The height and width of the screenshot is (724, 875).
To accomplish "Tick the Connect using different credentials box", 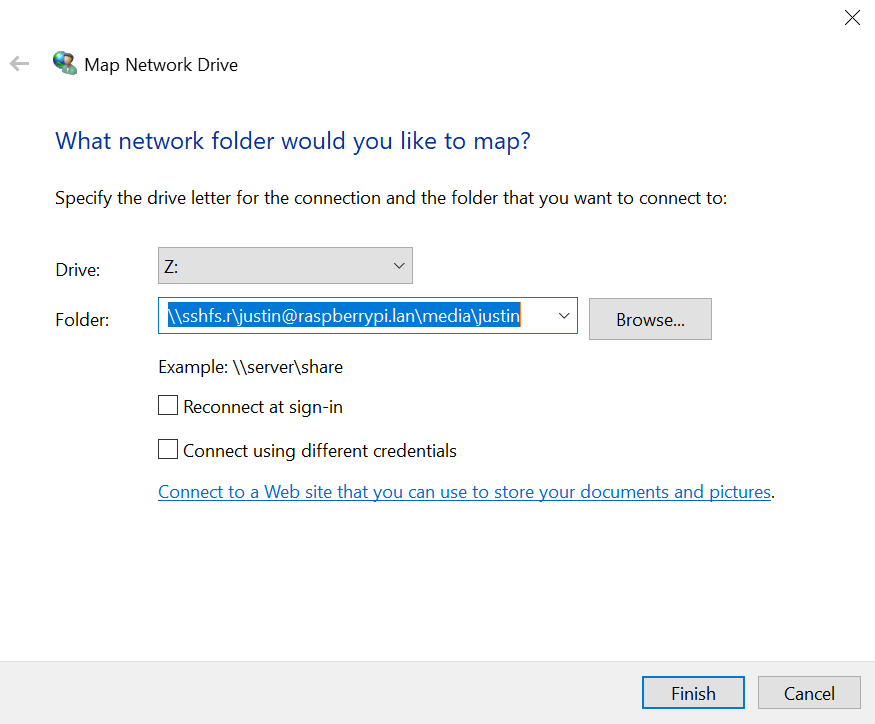I will pos(168,449).
